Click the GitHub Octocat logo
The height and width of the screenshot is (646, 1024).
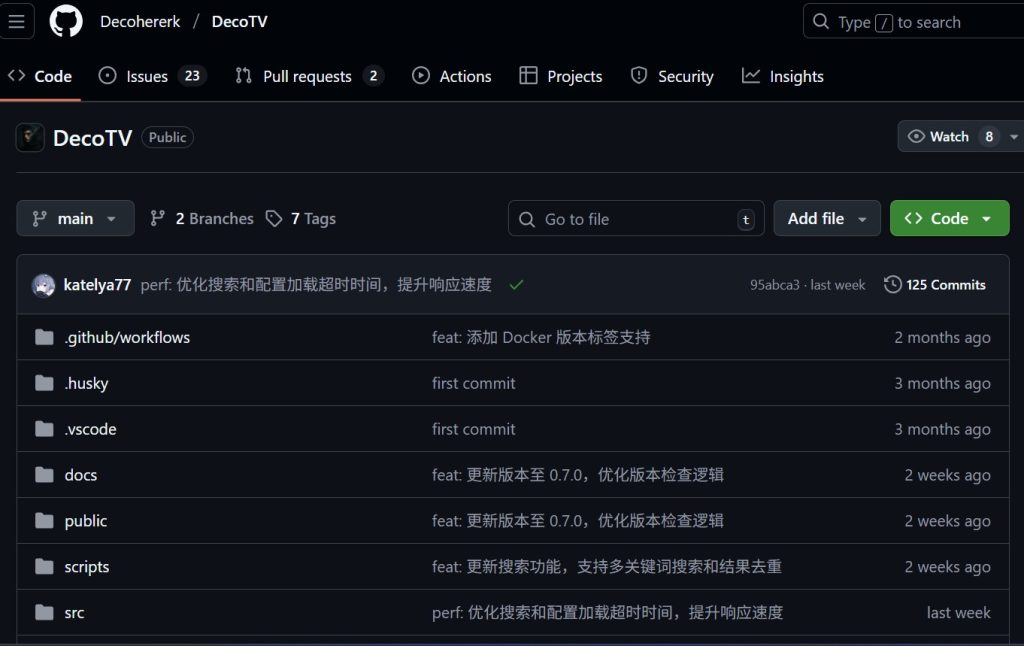pos(66,21)
